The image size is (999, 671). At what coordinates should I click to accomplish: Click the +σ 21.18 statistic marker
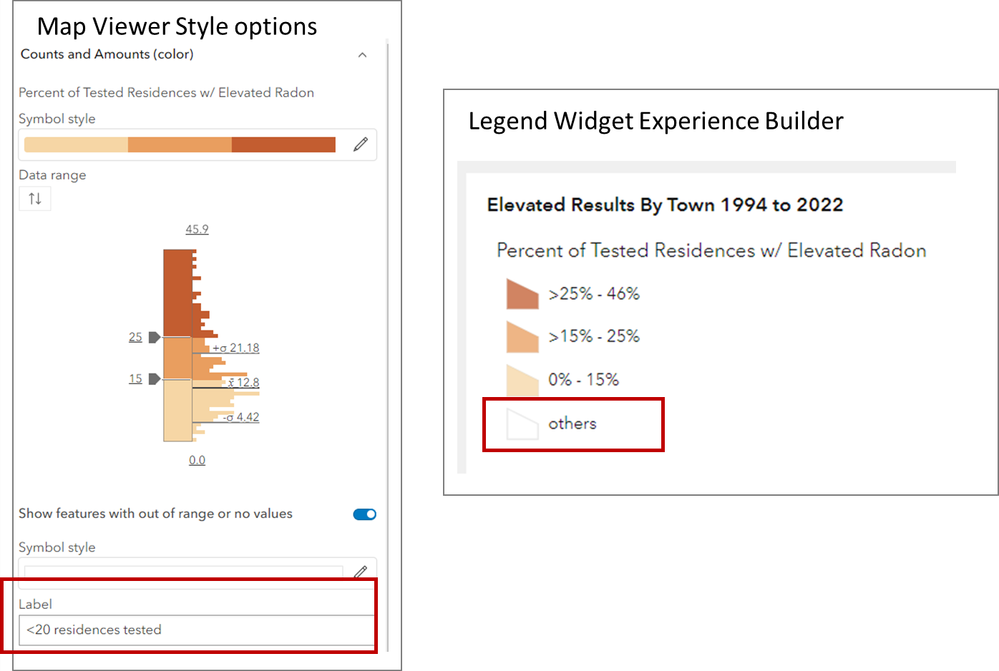pyautogui.click(x=236, y=348)
